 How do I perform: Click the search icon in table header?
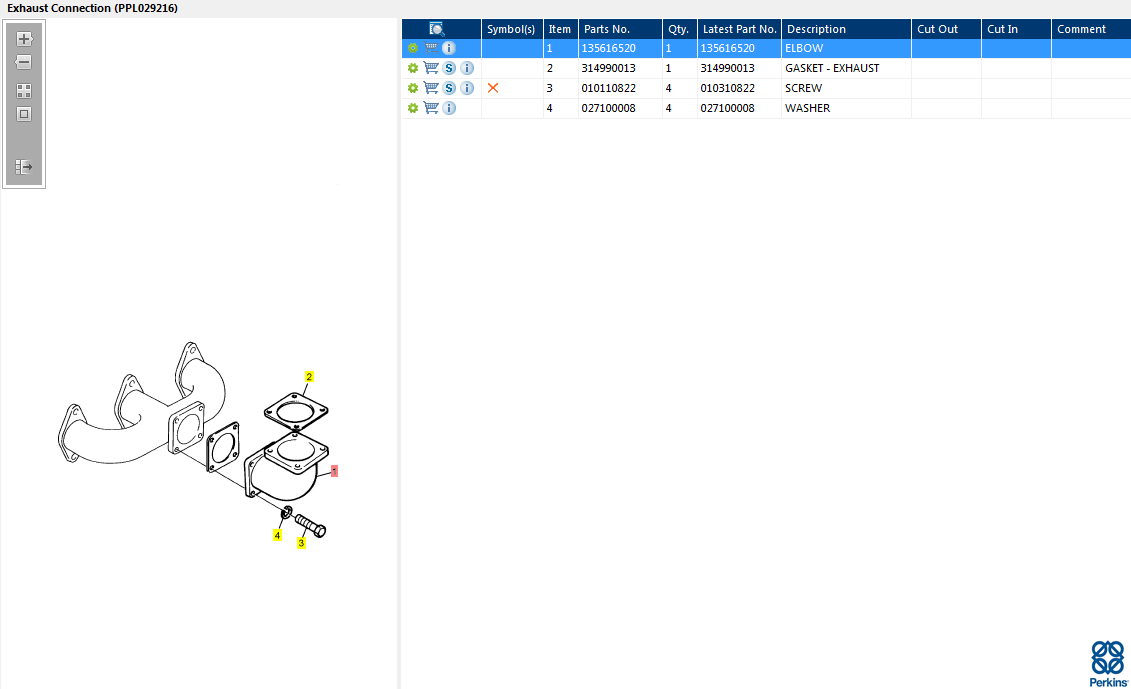436,29
